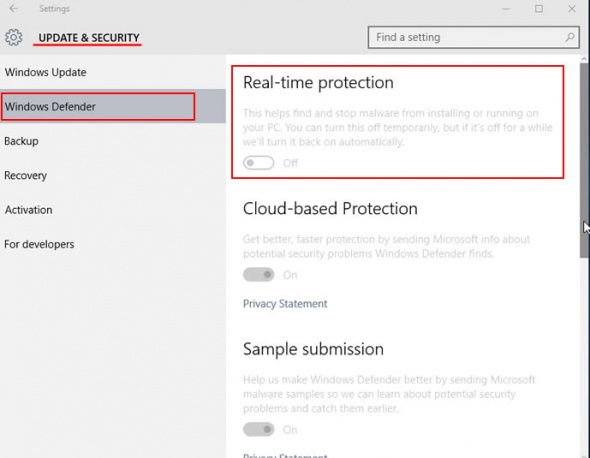The width and height of the screenshot is (590, 458).
Task: Click the back arrow in the title bar
Action: tap(14, 8)
